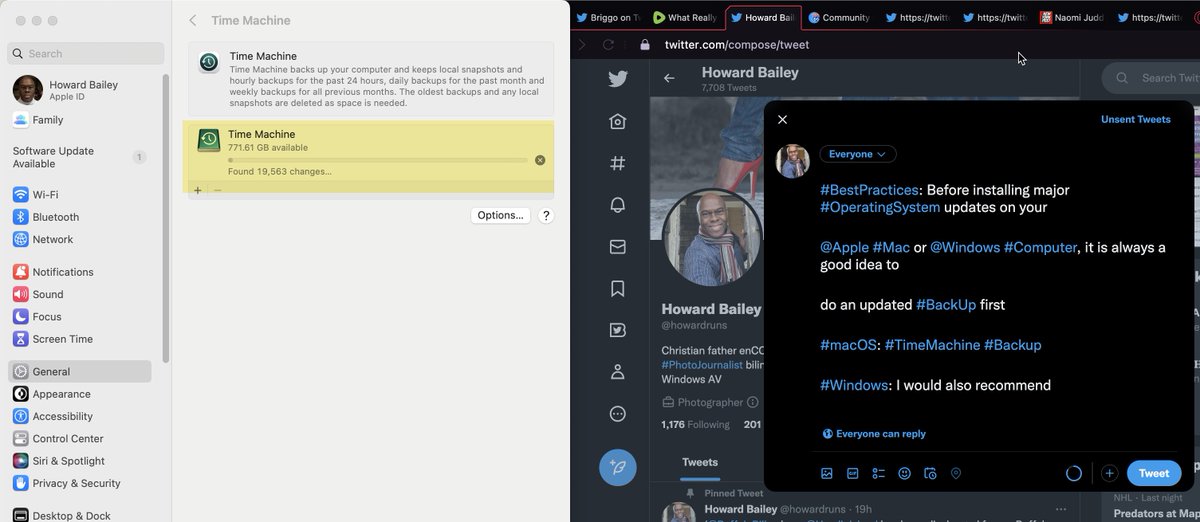Open Time Machine Options
Screen dimensions: 1200x522
coord(500,215)
